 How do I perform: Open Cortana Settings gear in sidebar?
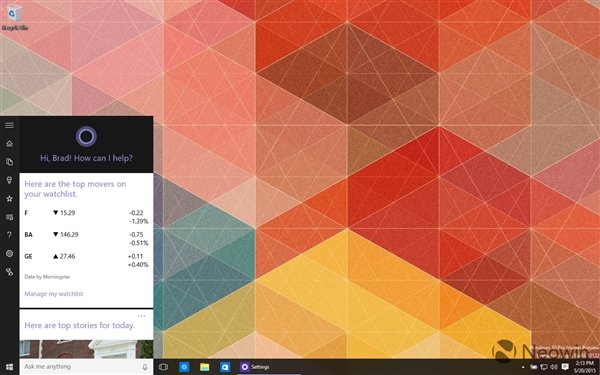click(10, 253)
